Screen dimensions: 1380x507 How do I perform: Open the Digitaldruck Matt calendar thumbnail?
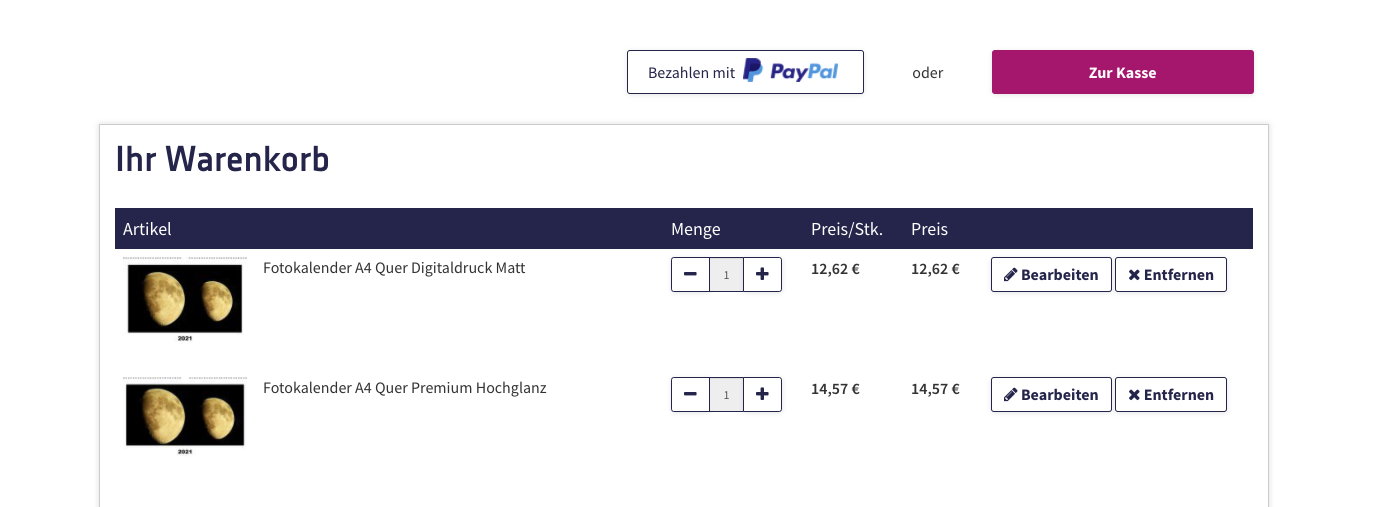(x=185, y=299)
